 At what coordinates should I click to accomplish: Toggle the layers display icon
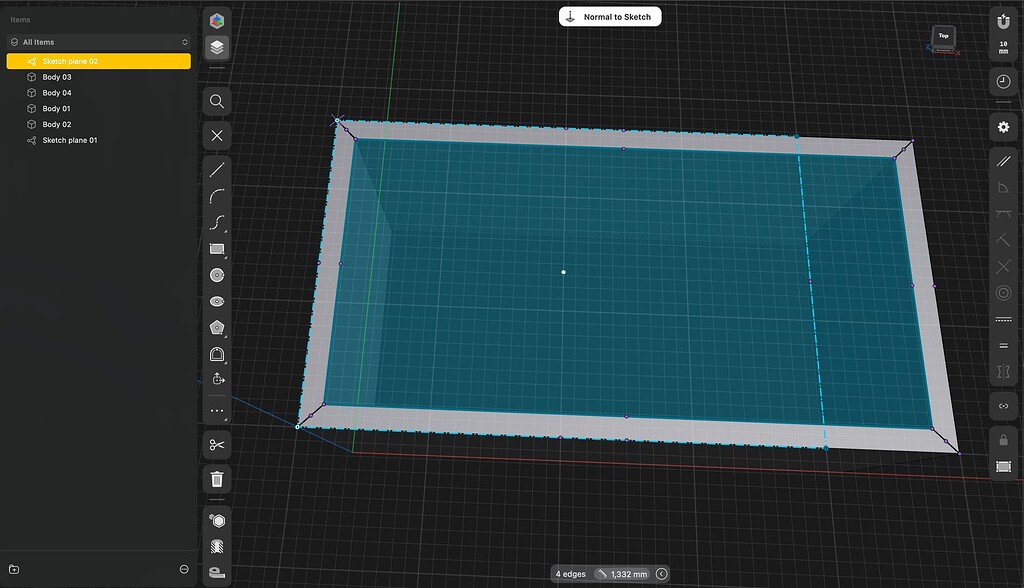pyautogui.click(x=217, y=46)
